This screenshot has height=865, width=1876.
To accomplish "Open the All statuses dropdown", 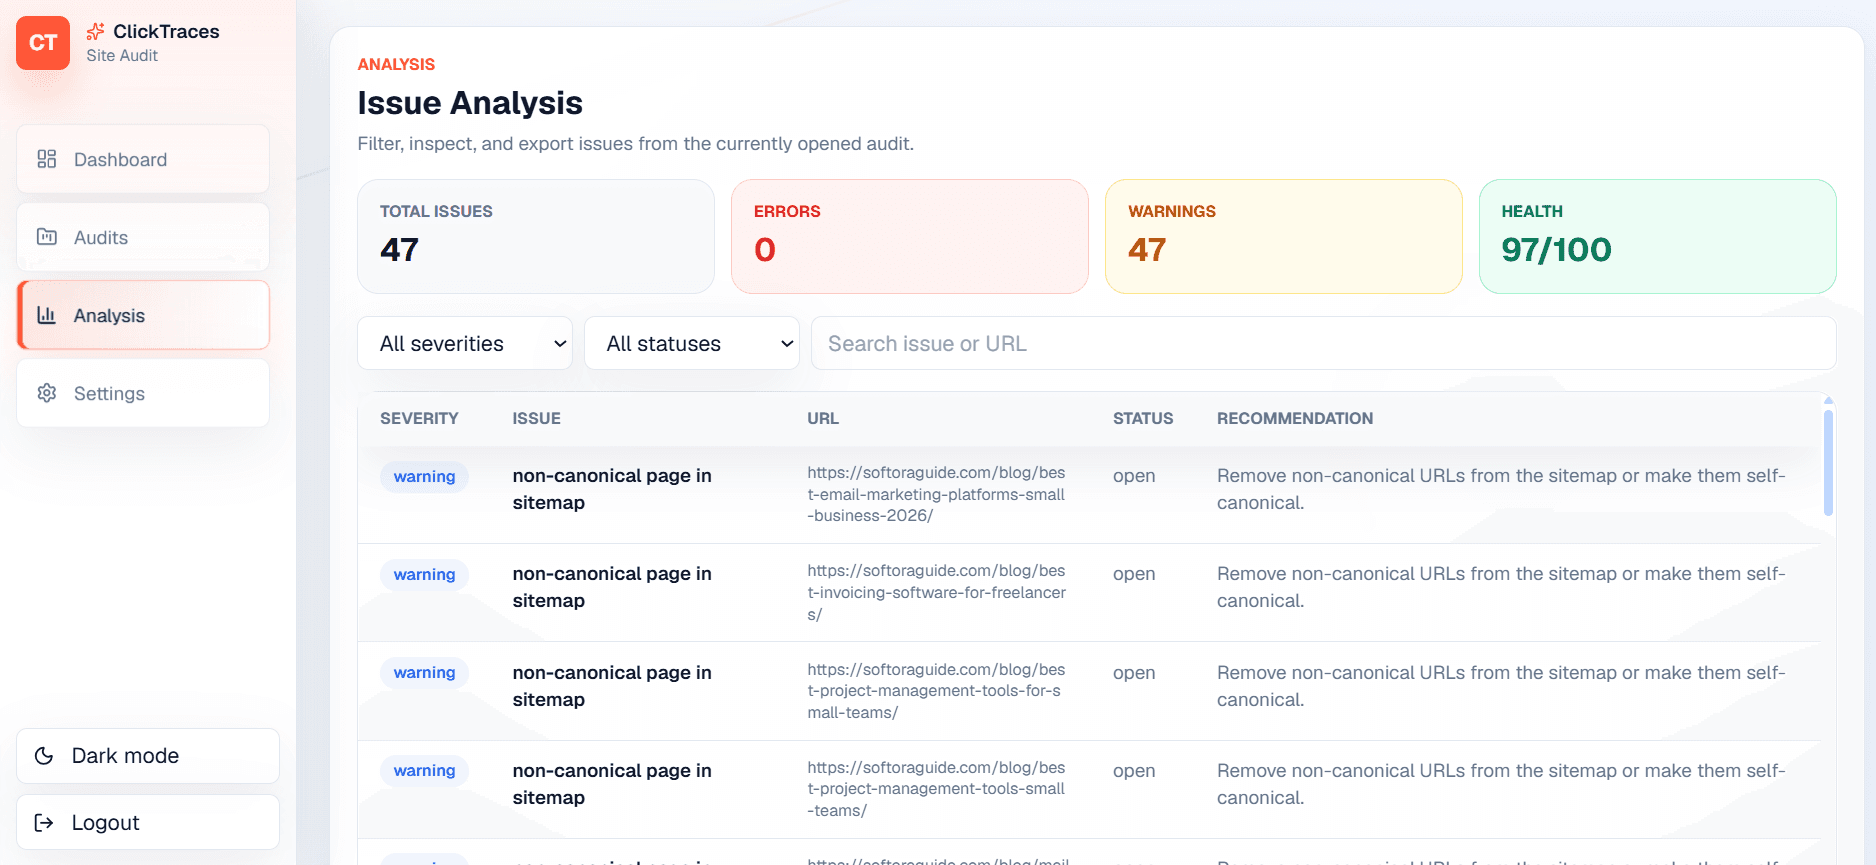I will 692,343.
